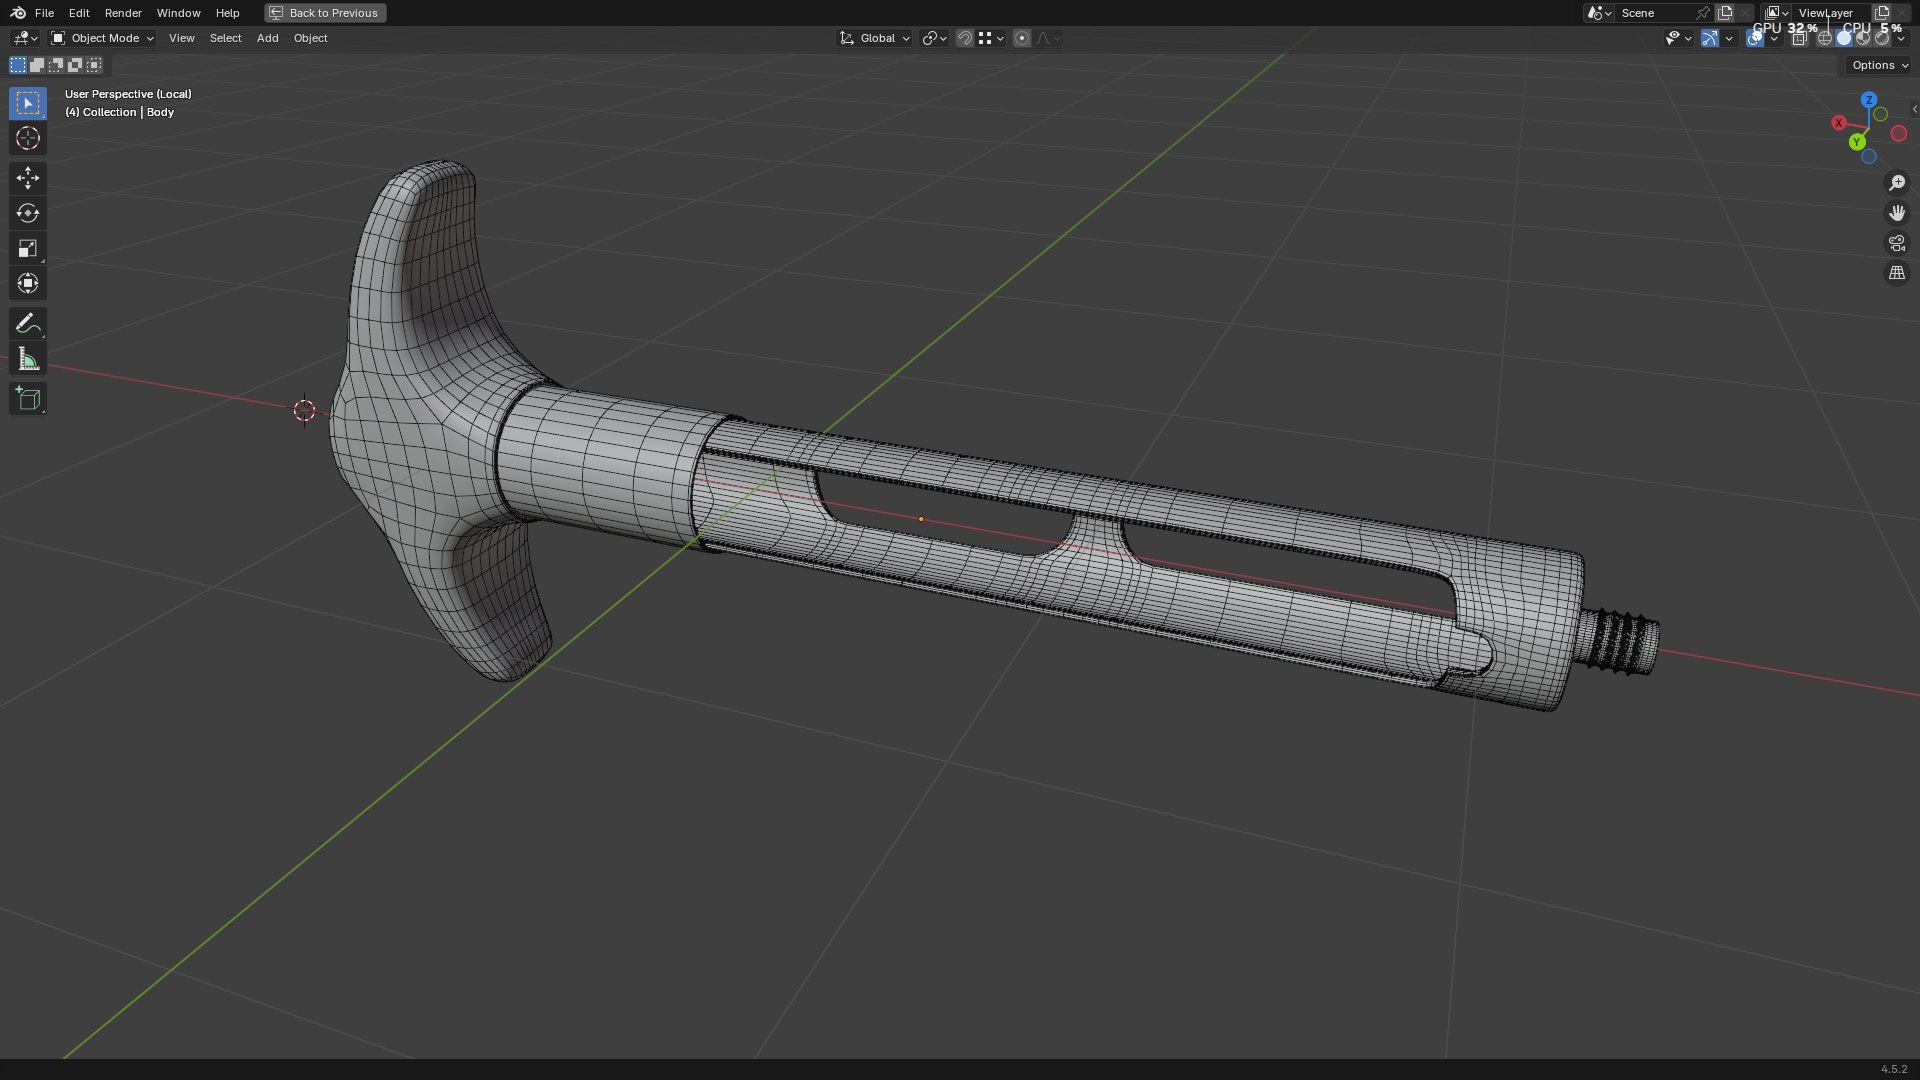The width and height of the screenshot is (1920, 1080).
Task: Click the green Y axis gizmo circle
Action: click(x=1857, y=142)
